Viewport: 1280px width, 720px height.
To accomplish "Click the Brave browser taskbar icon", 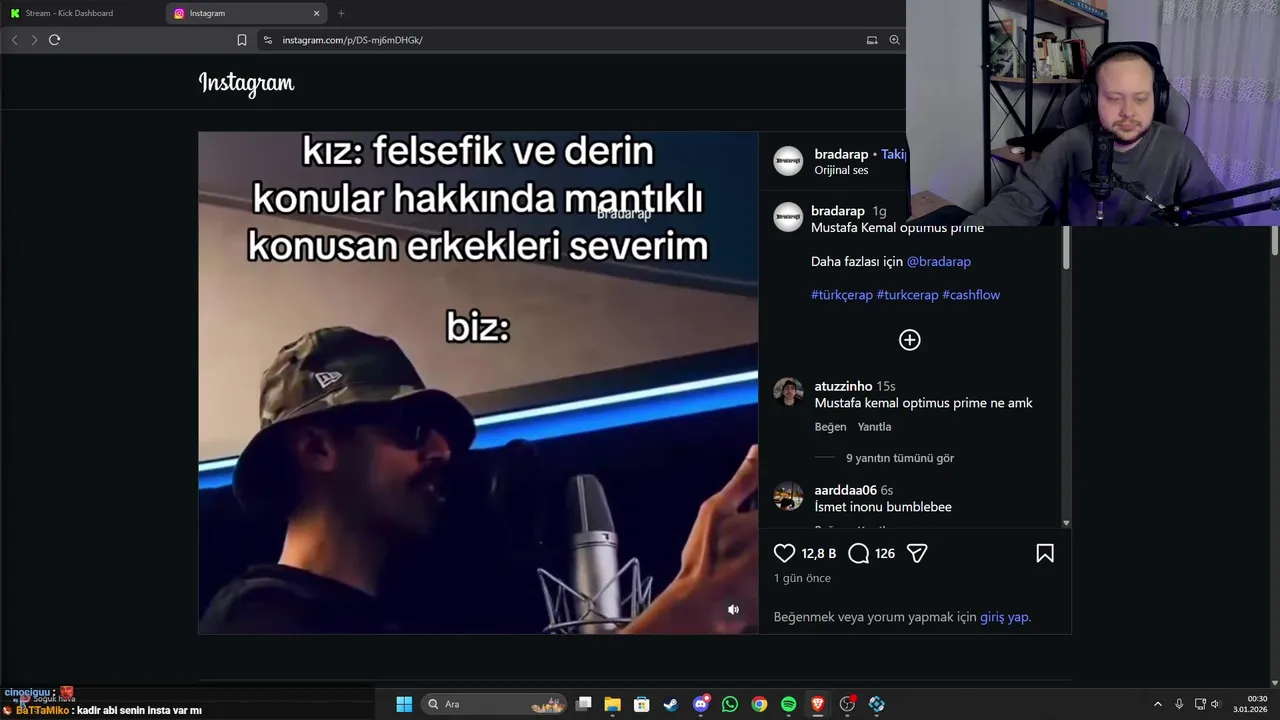I will [x=818, y=704].
